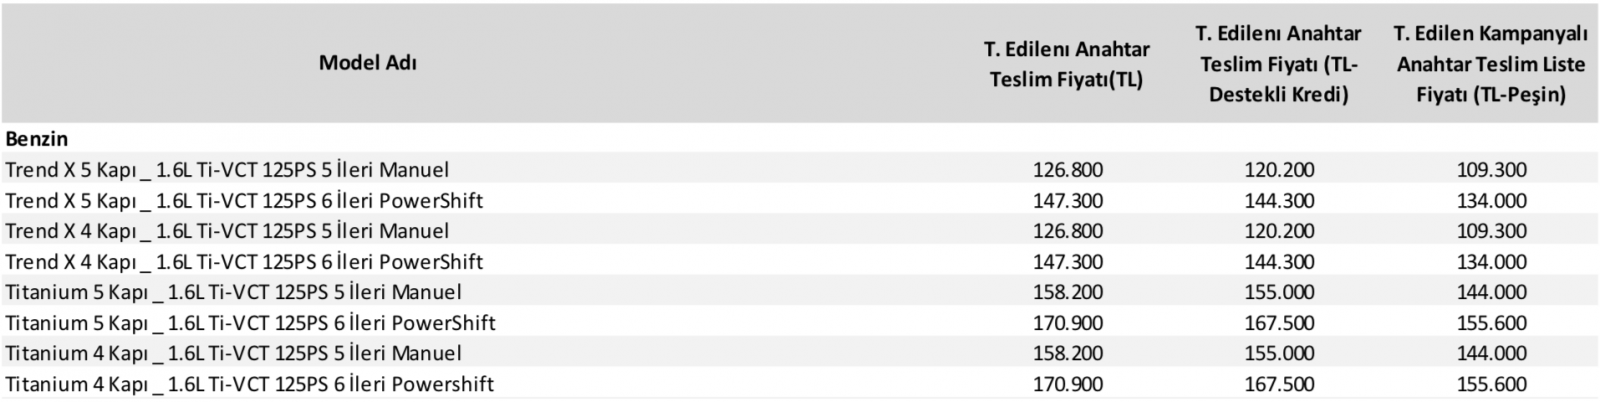Click Trend X 4 Kapı 5 İleri Manuel row
Image resolution: width=1600 pixels, height=402 pixels.
(x=800, y=231)
